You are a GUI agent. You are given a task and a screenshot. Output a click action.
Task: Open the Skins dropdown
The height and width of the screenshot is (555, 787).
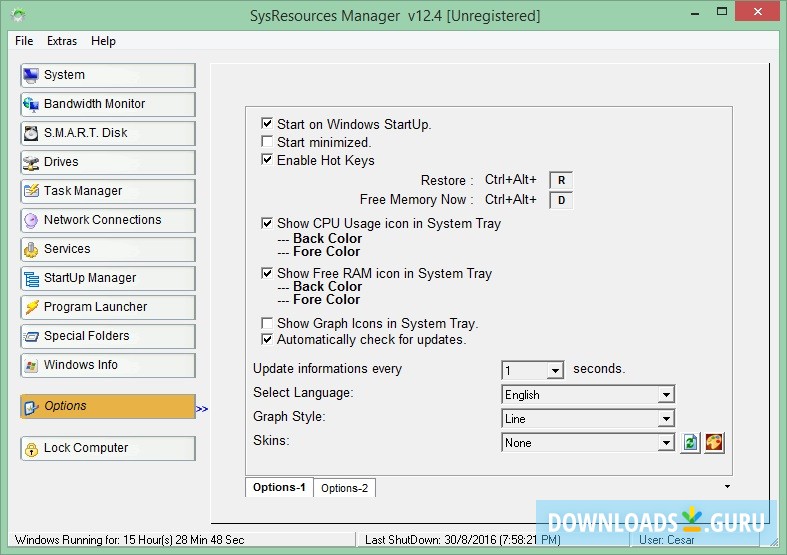pyautogui.click(x=666, y=443)
